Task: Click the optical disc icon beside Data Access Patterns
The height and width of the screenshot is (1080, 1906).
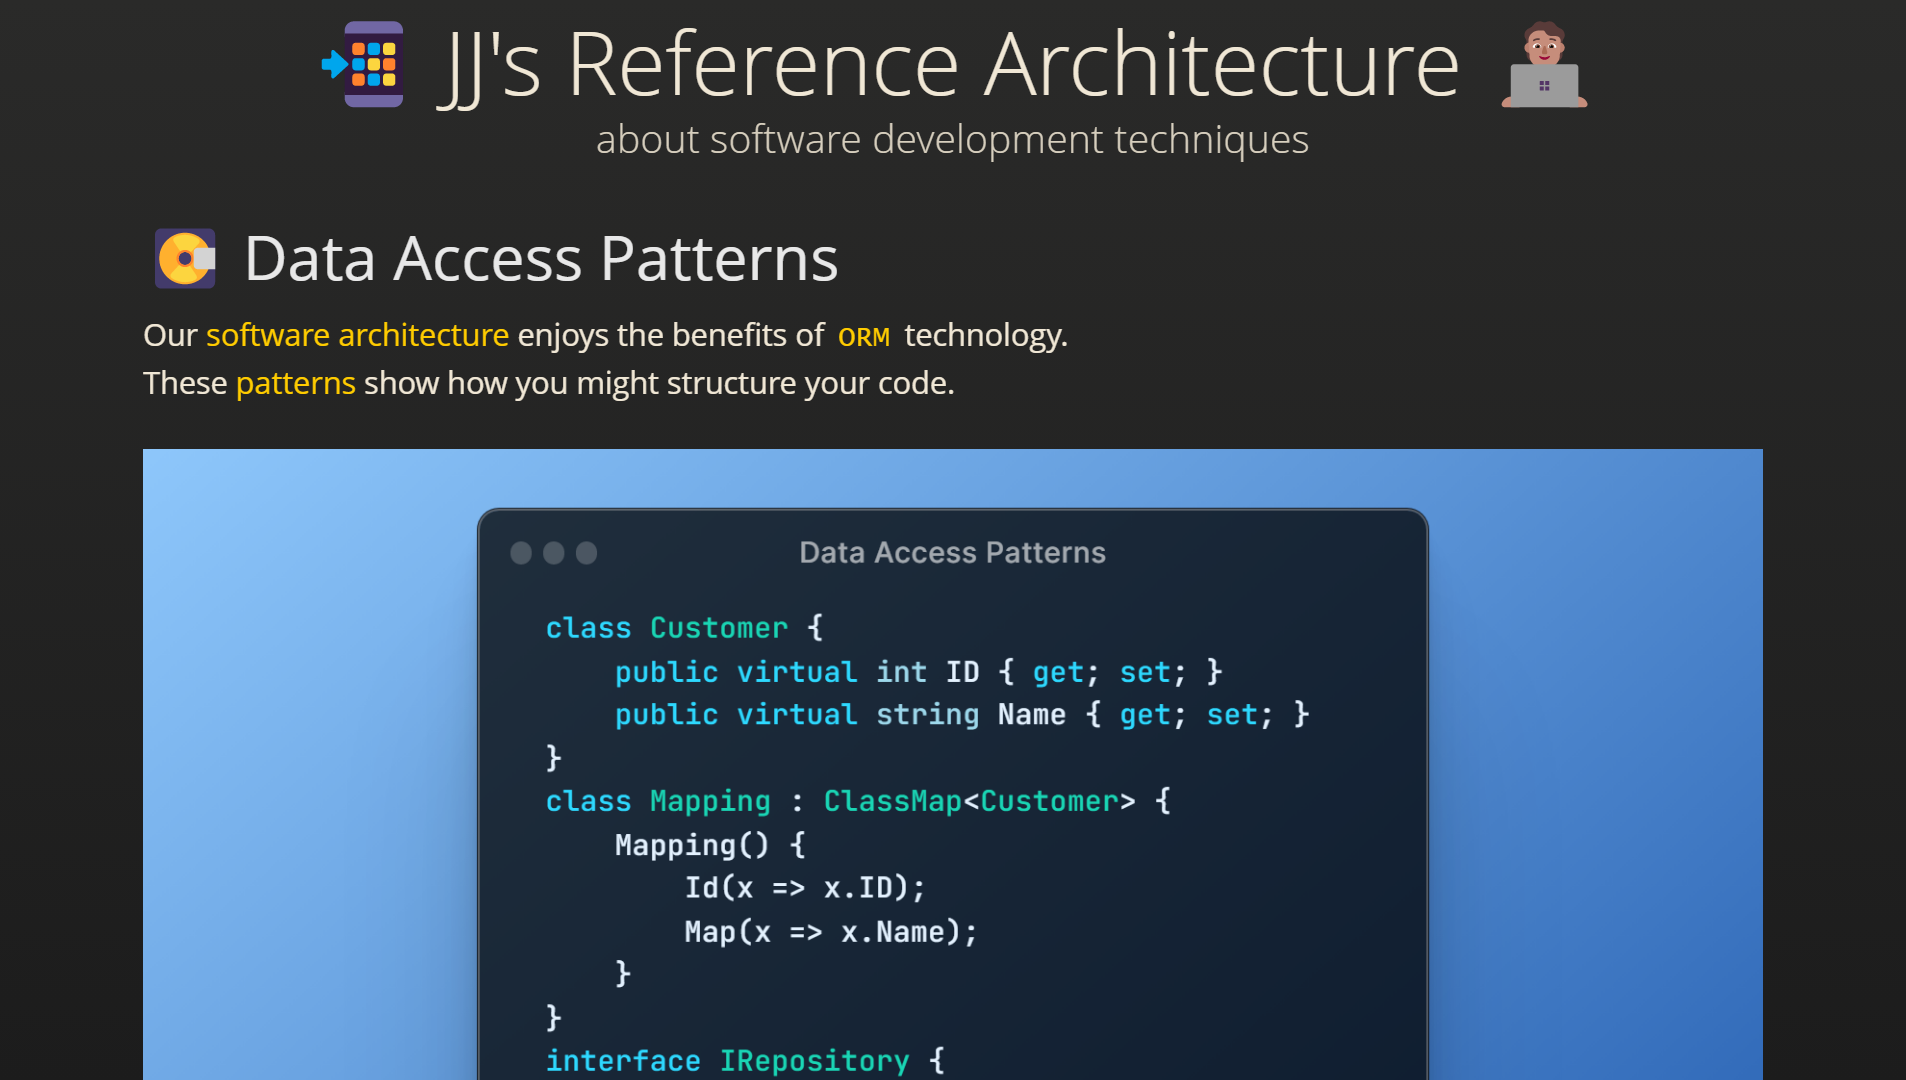Action: (x=185, y=258)
